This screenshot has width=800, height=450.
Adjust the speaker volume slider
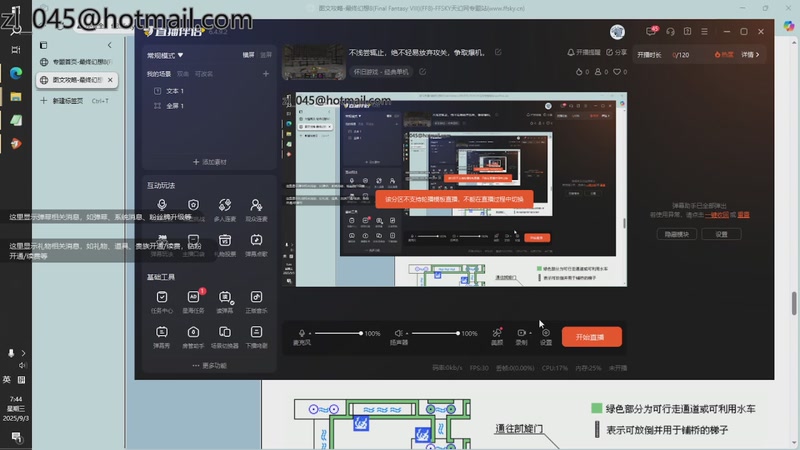(435, 333)
